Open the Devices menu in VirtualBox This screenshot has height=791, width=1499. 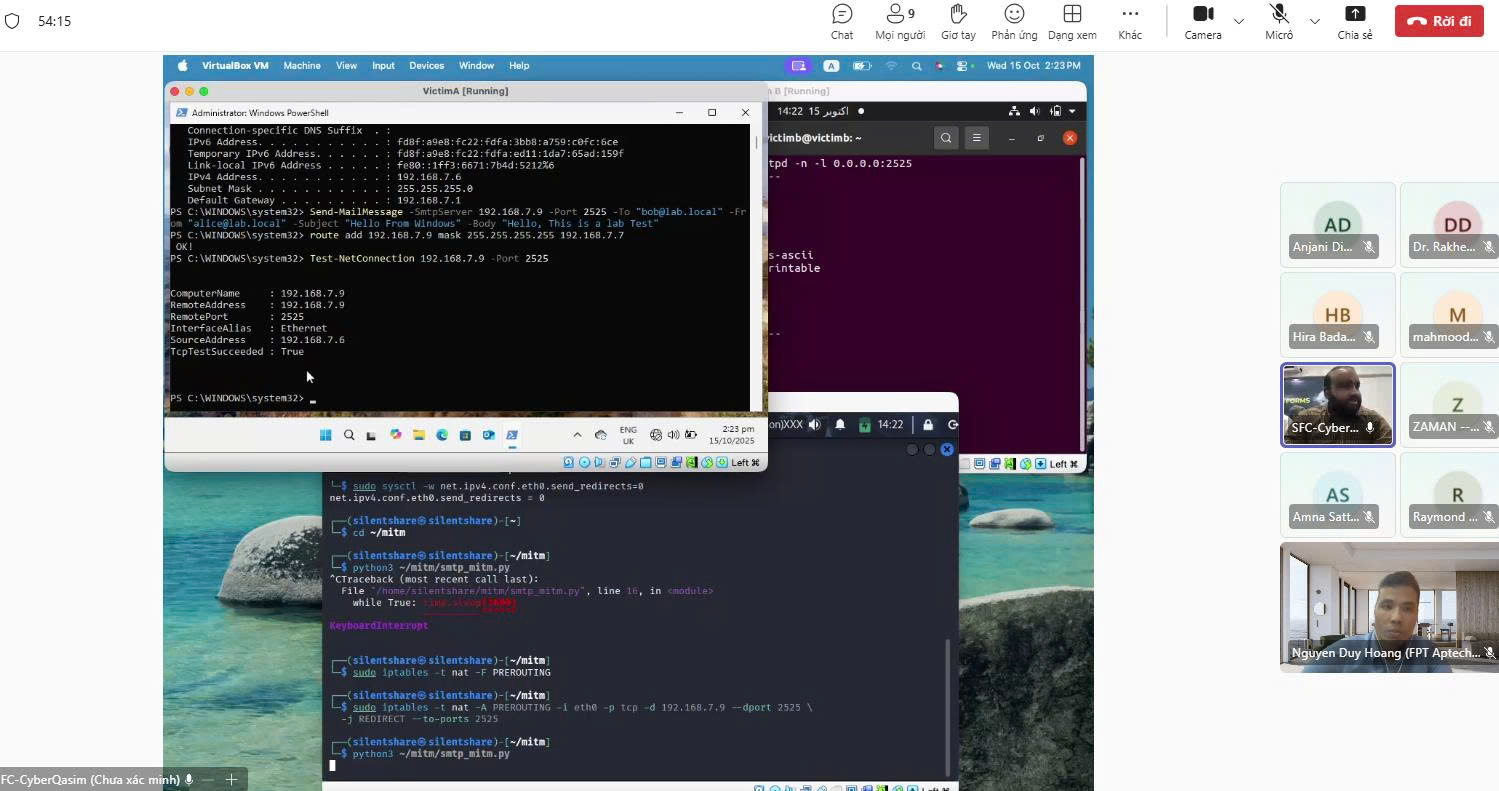click(x=426, y=66)
